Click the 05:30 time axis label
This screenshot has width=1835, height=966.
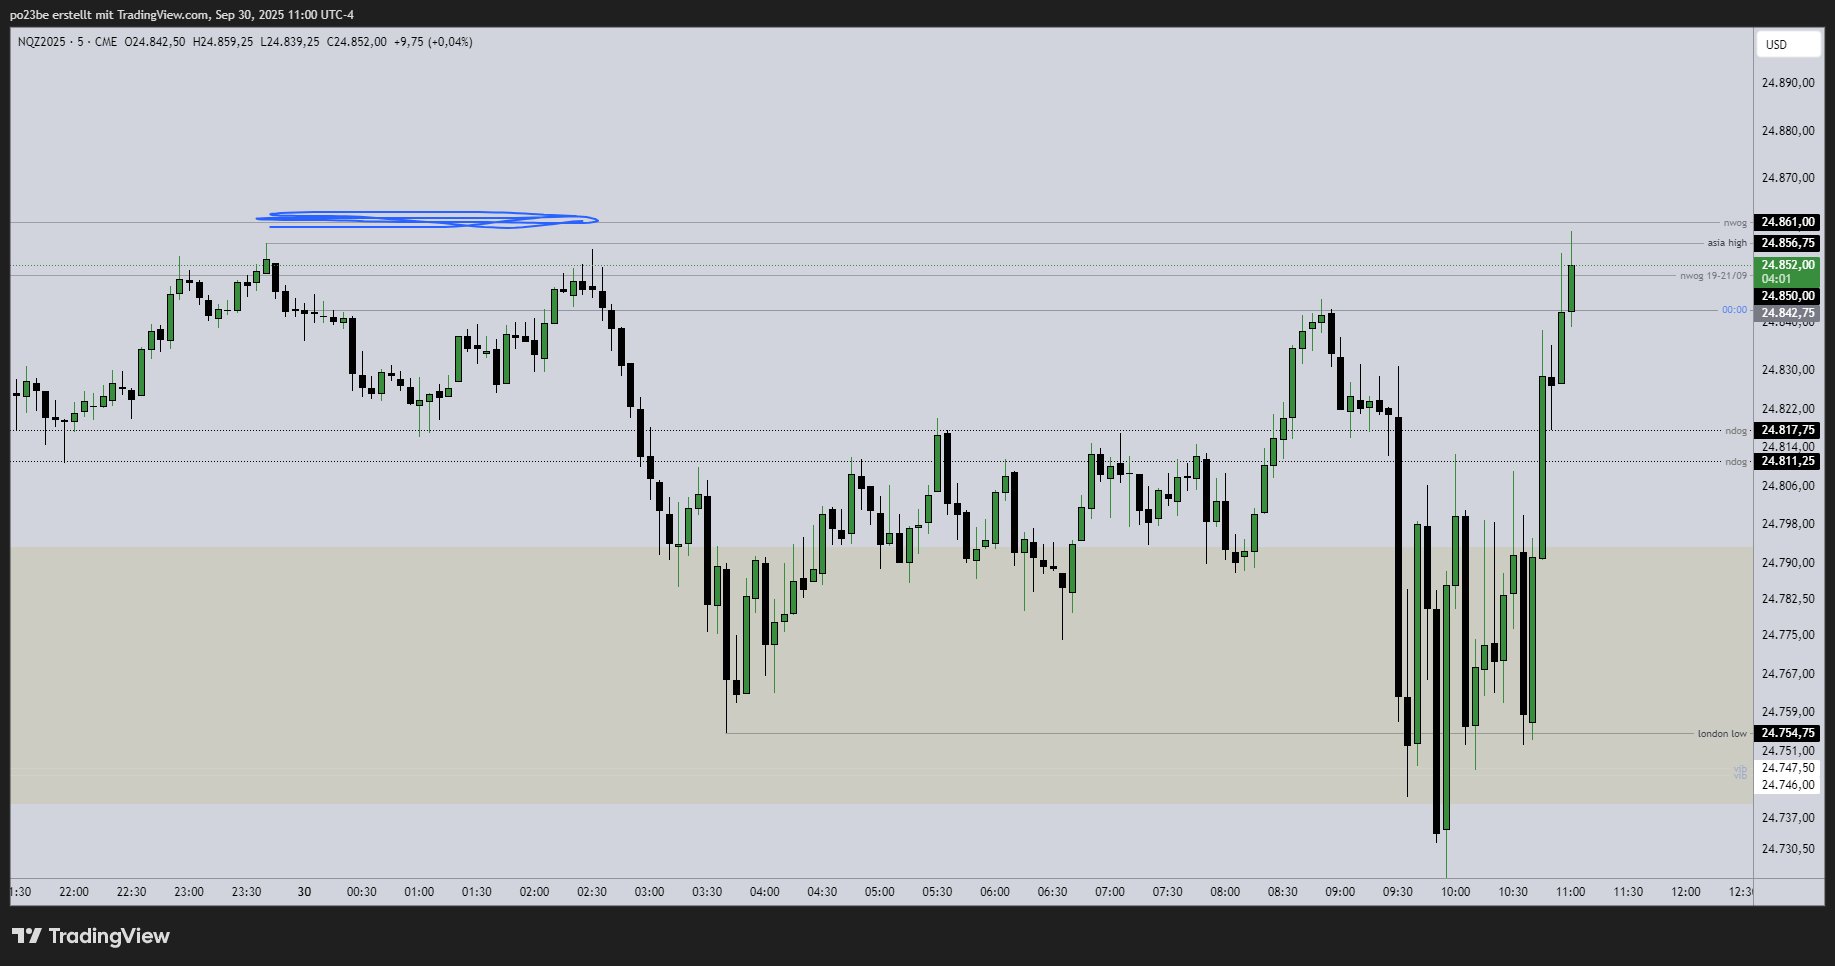(937, 892)
